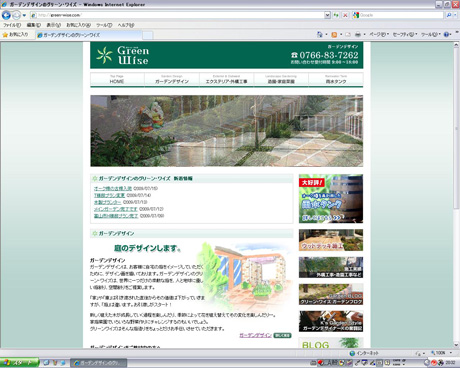This screenshot has width=460, height=368.
Task: Open the お気に入り(A) menu
Action: click(x=78, y=25)
